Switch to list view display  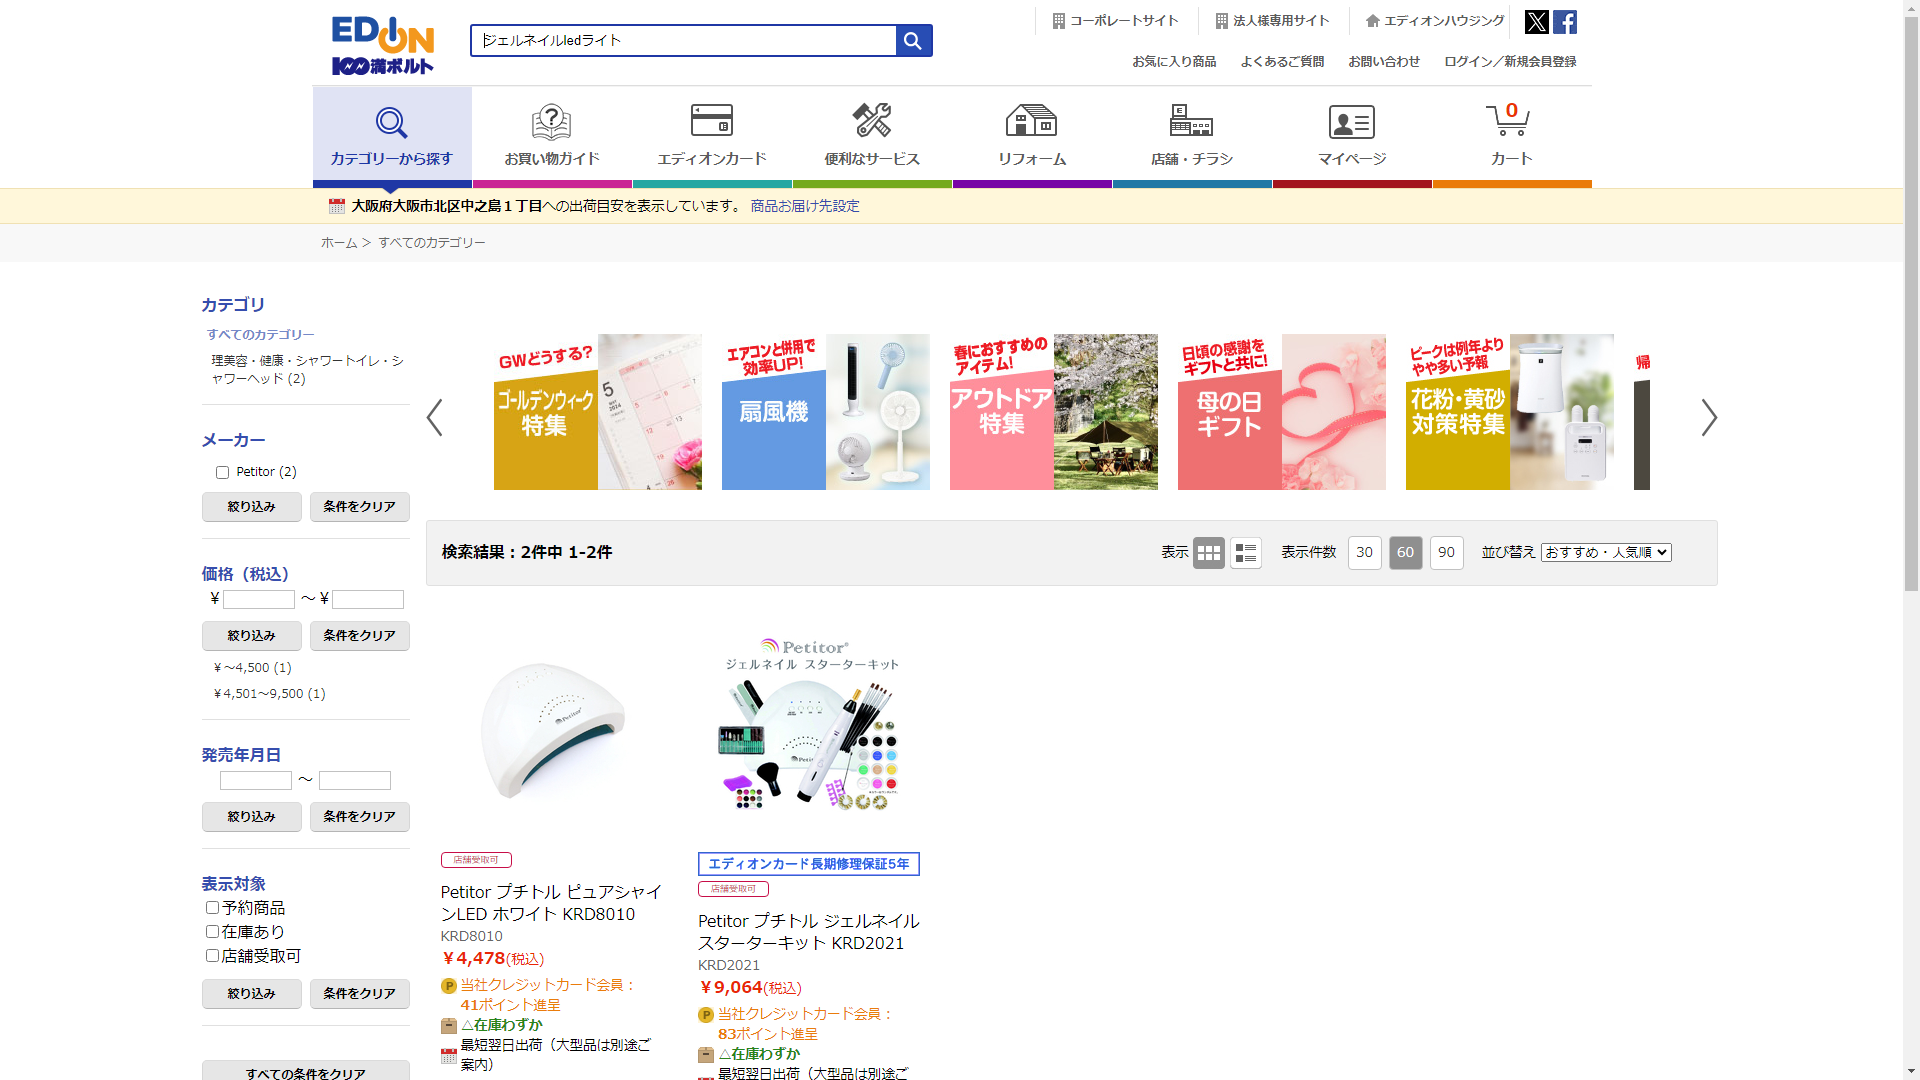[x=1245, y=553]
